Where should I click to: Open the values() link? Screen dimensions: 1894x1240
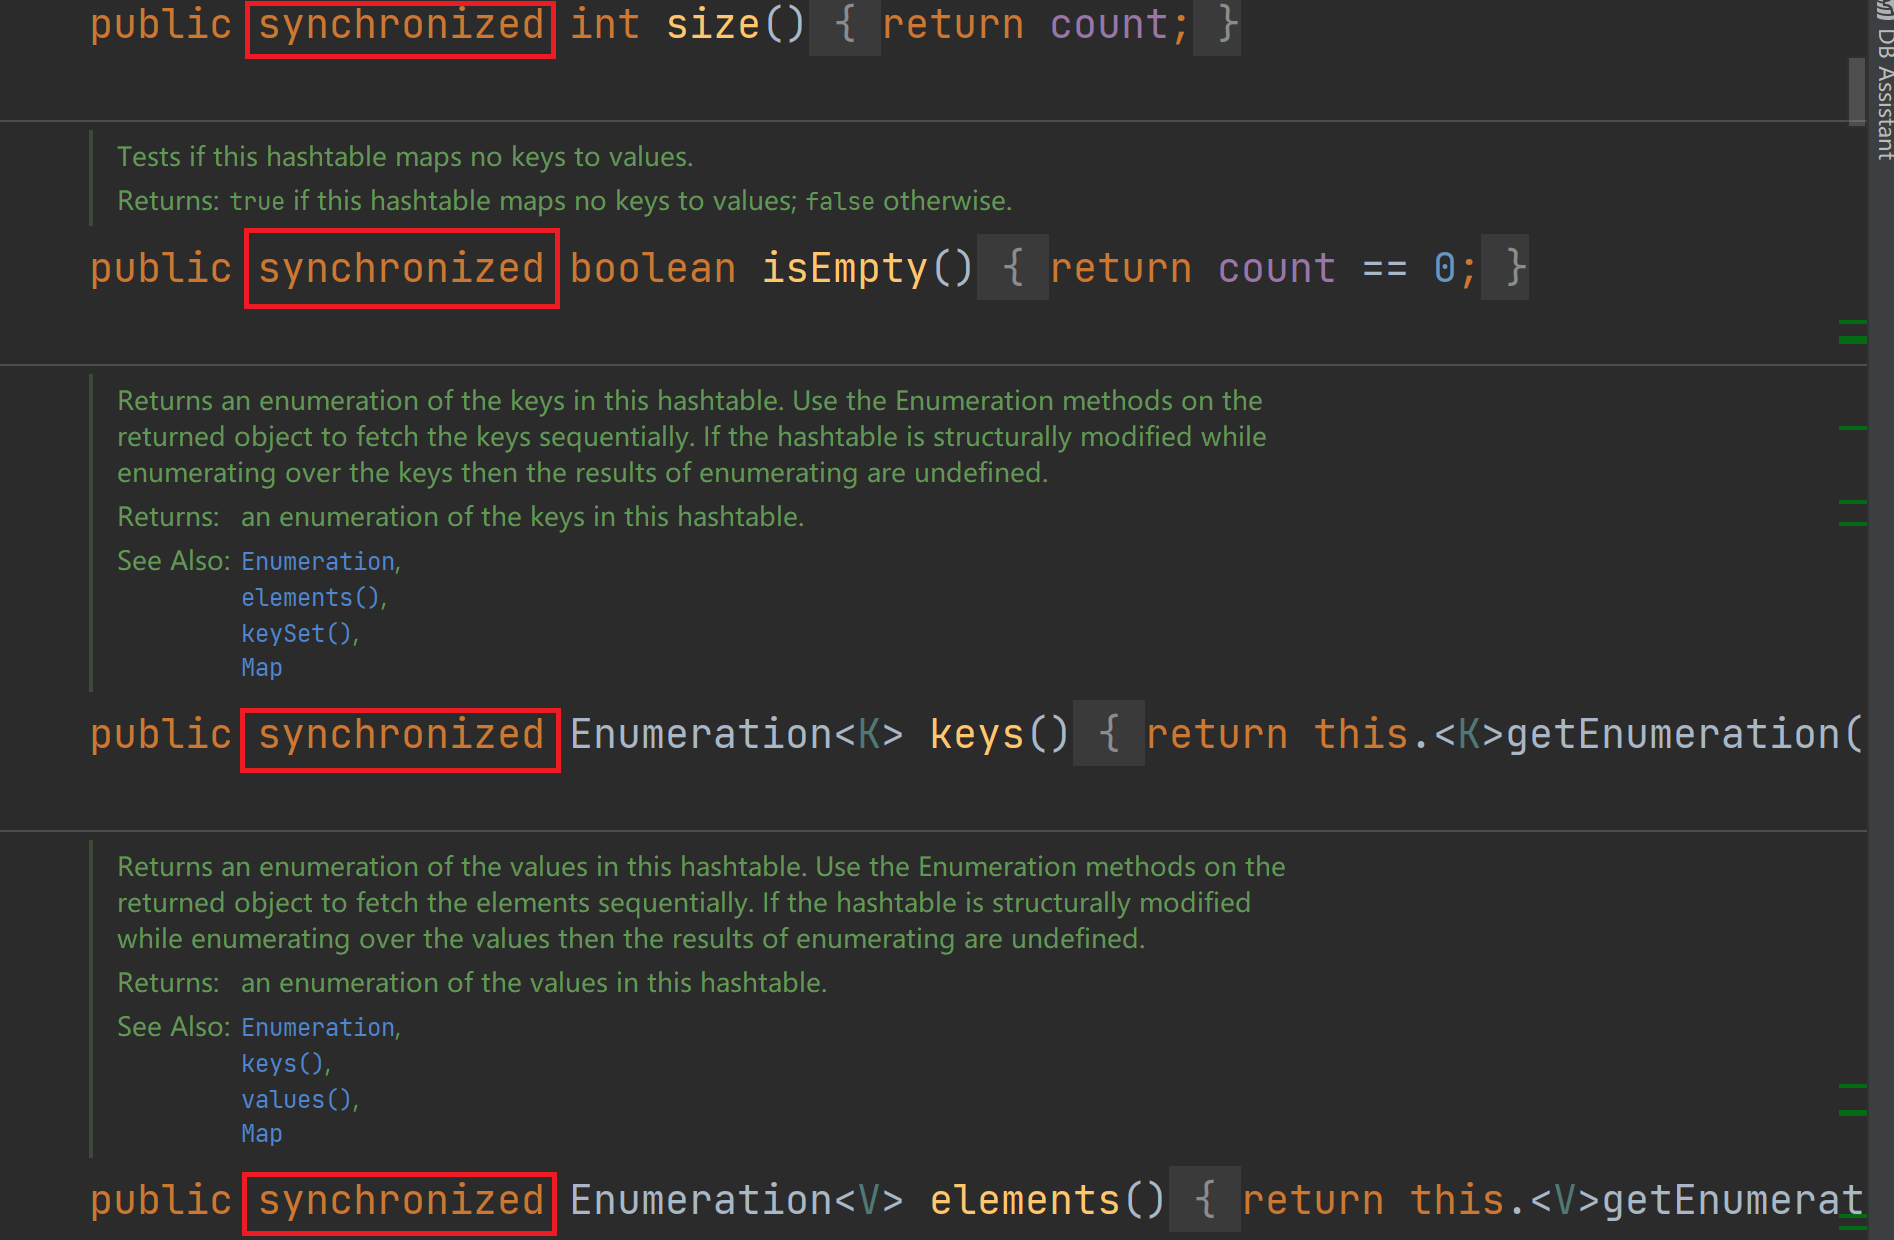(x=297, y=1100)
